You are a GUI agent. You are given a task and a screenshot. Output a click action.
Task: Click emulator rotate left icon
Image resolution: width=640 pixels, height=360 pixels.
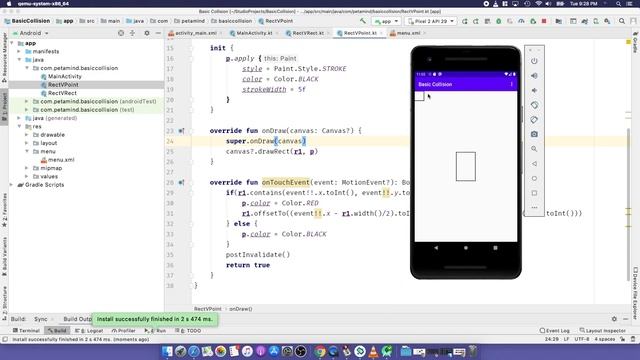[x=534, y=105]
